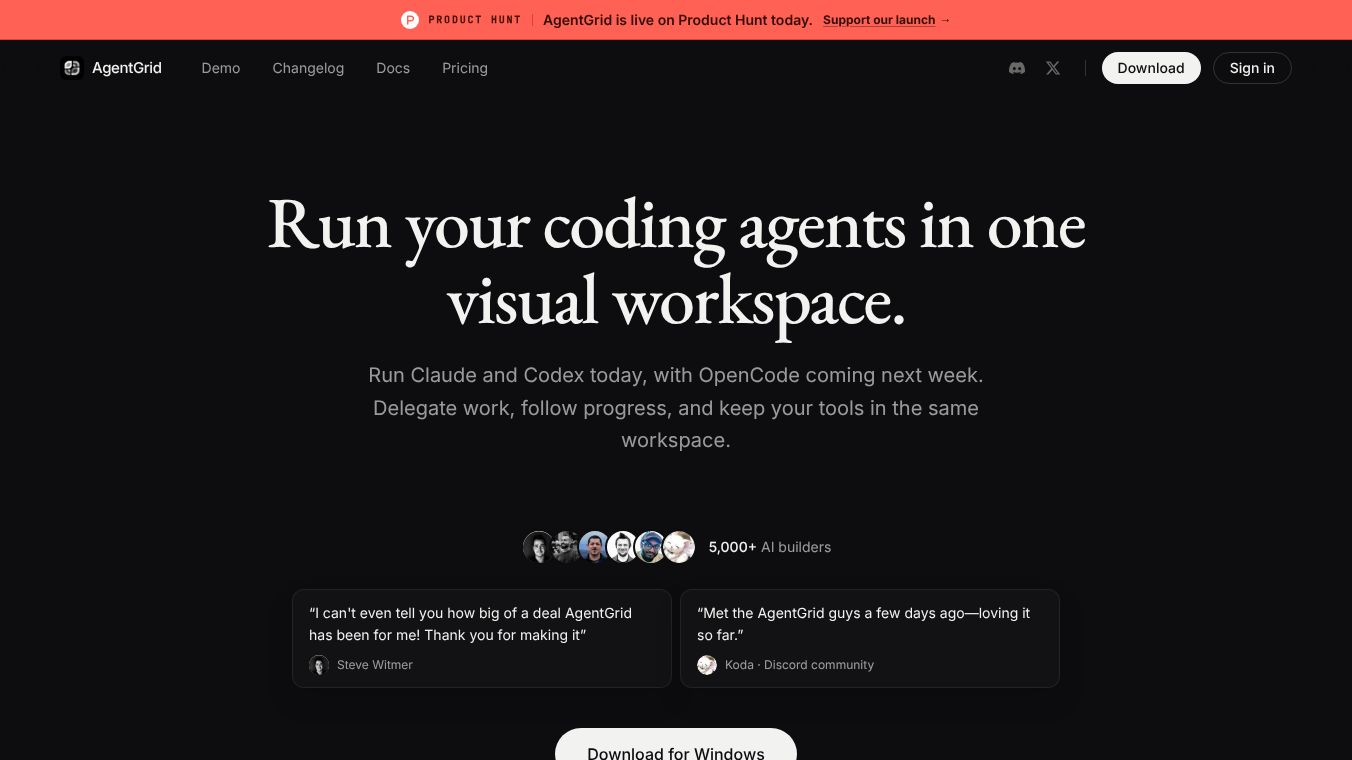Go to the Docs page

393,68
